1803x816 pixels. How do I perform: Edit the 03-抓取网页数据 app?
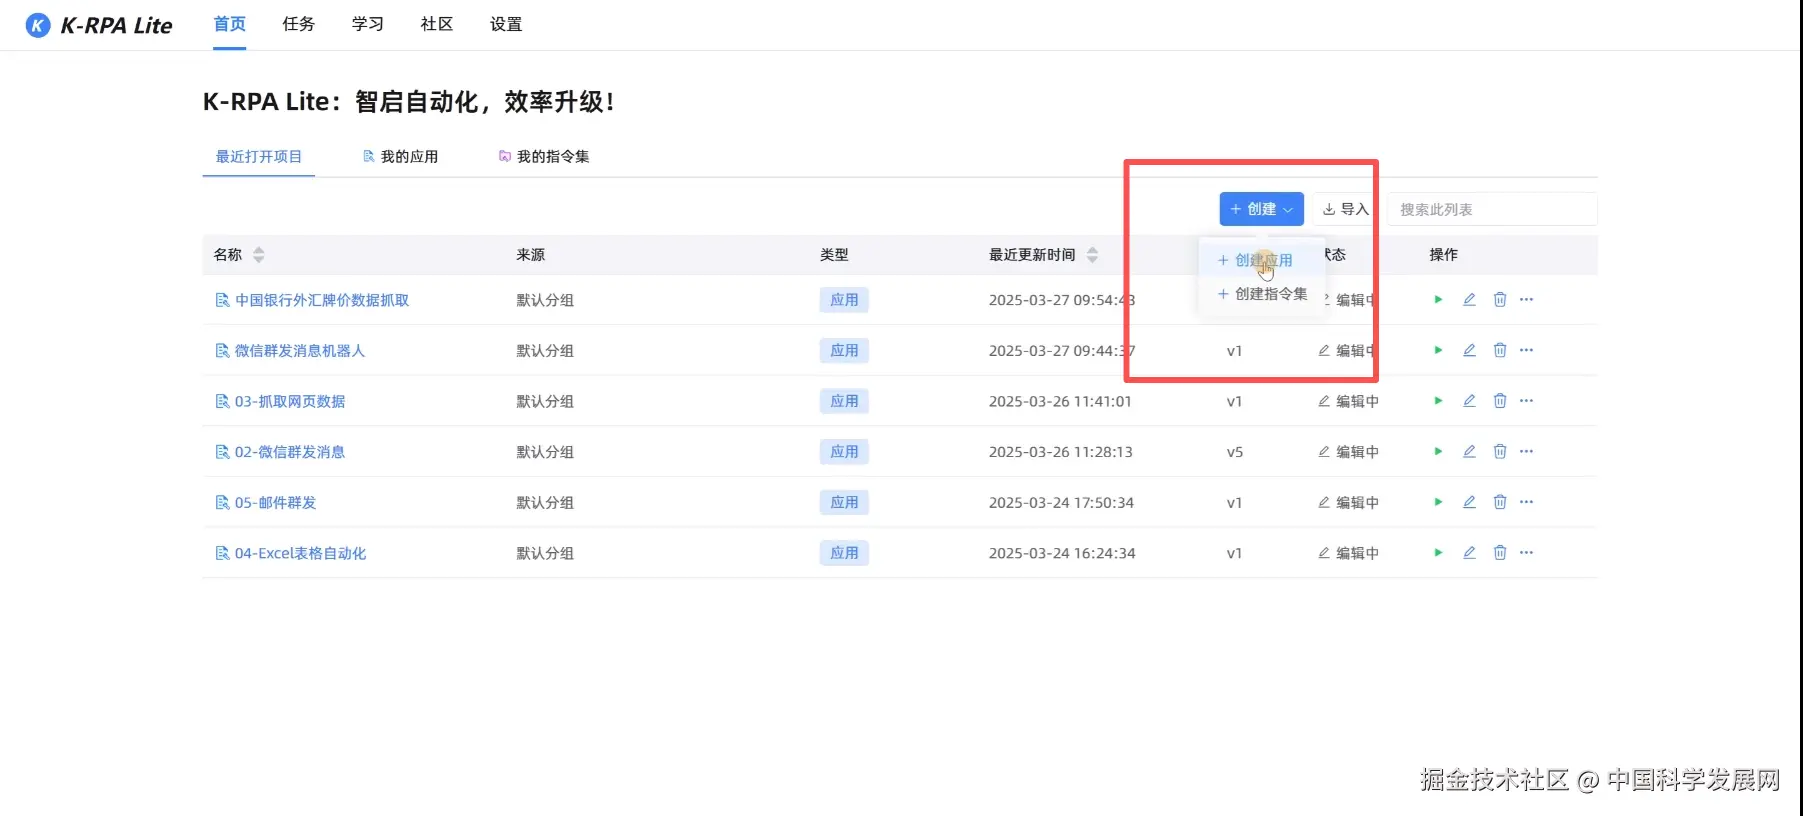(1469, 400)
